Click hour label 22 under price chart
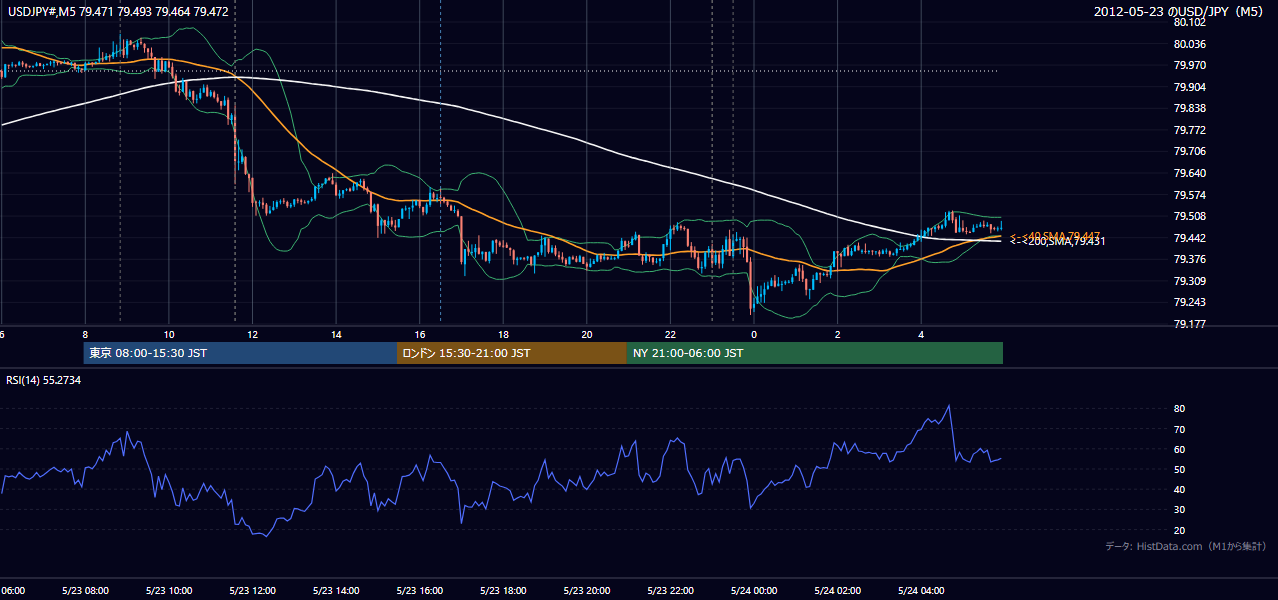 671,335
